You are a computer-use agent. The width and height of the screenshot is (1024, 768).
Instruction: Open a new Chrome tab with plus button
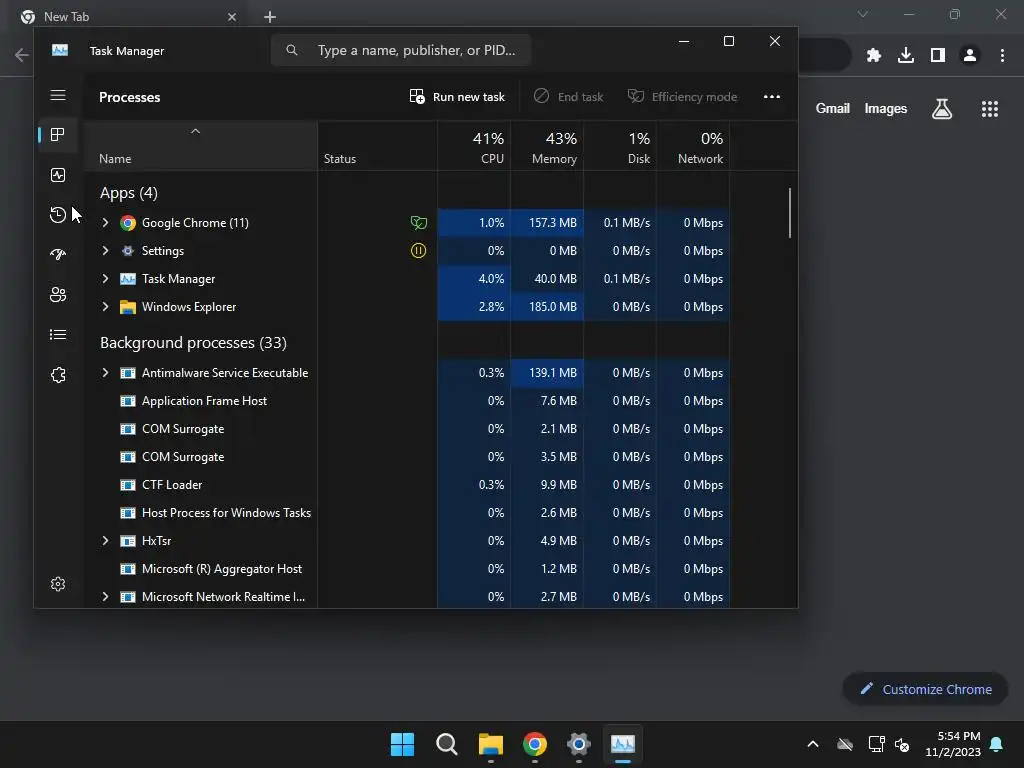(270, 17)
